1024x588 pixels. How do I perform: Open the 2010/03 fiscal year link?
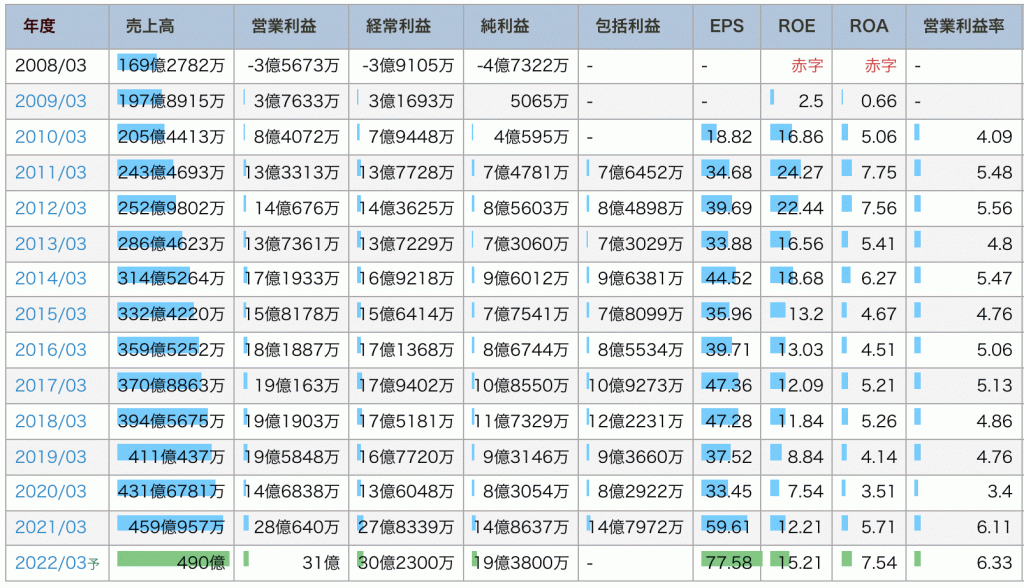pos(51,137)
